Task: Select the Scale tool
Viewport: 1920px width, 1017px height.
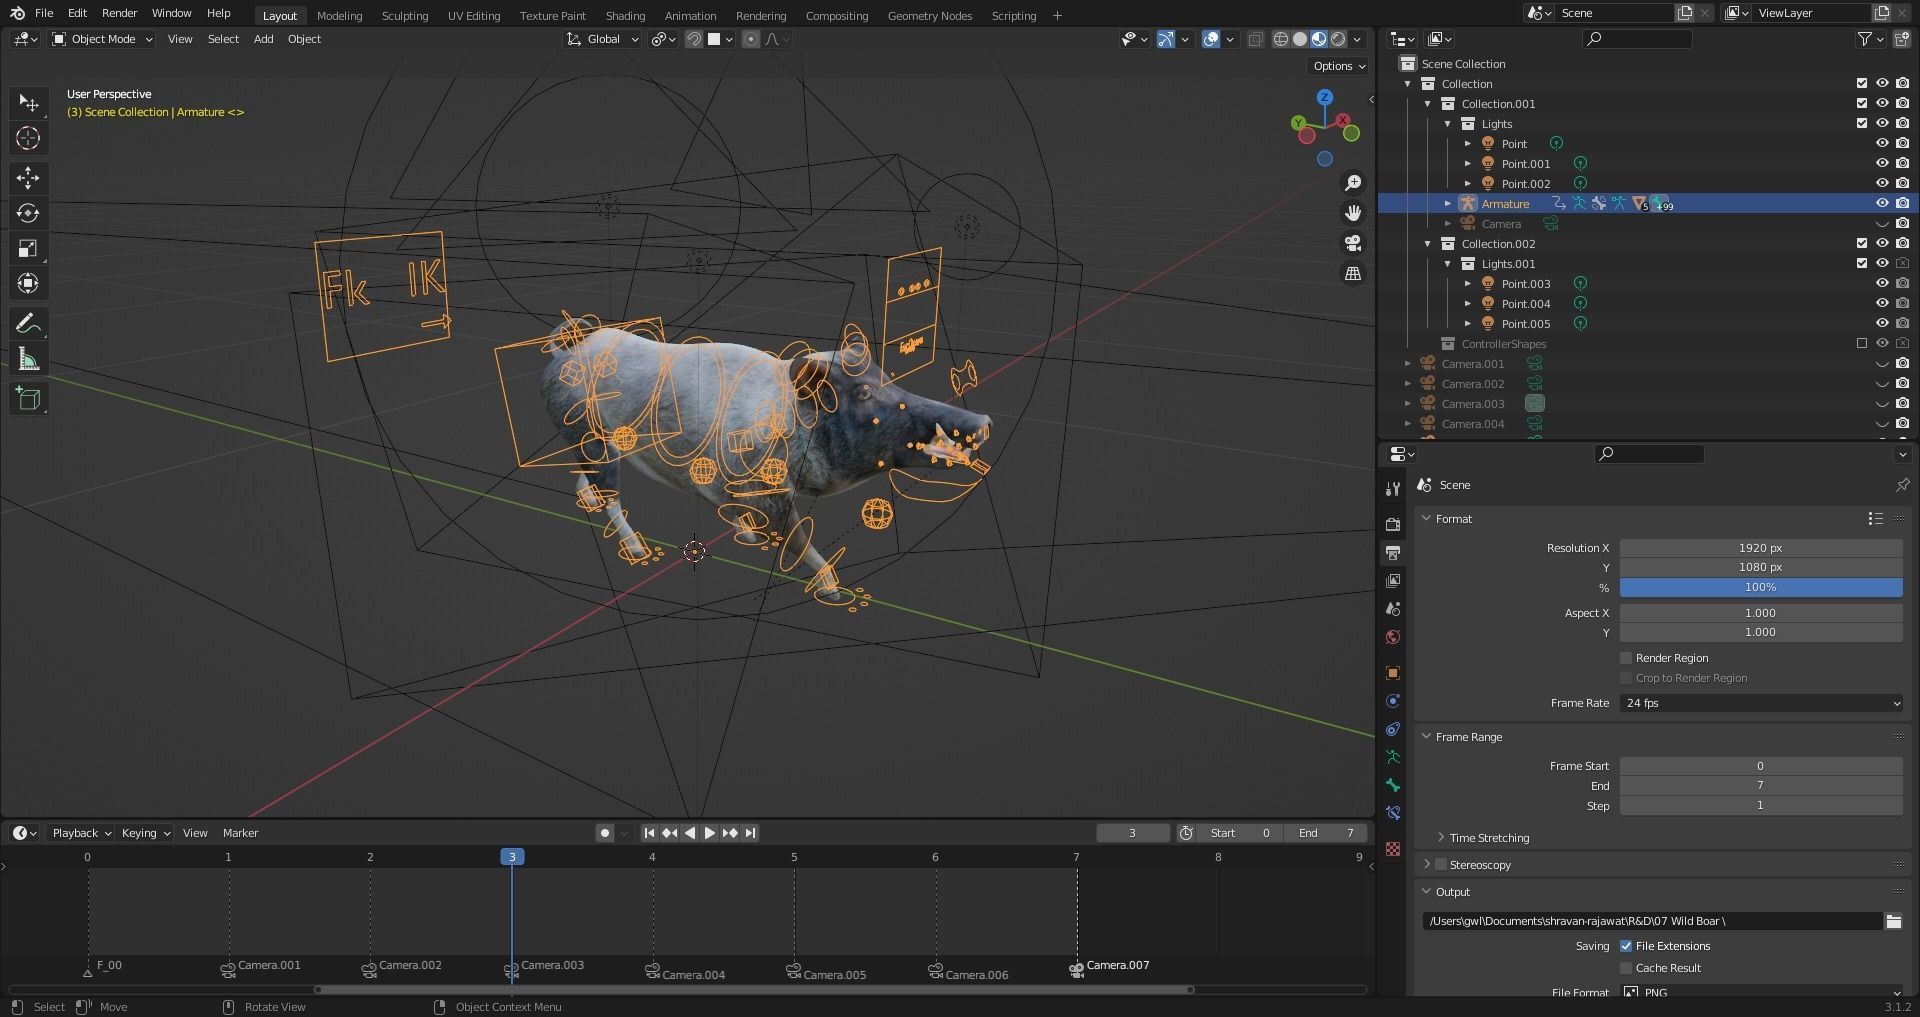Action: click(28, 248)
